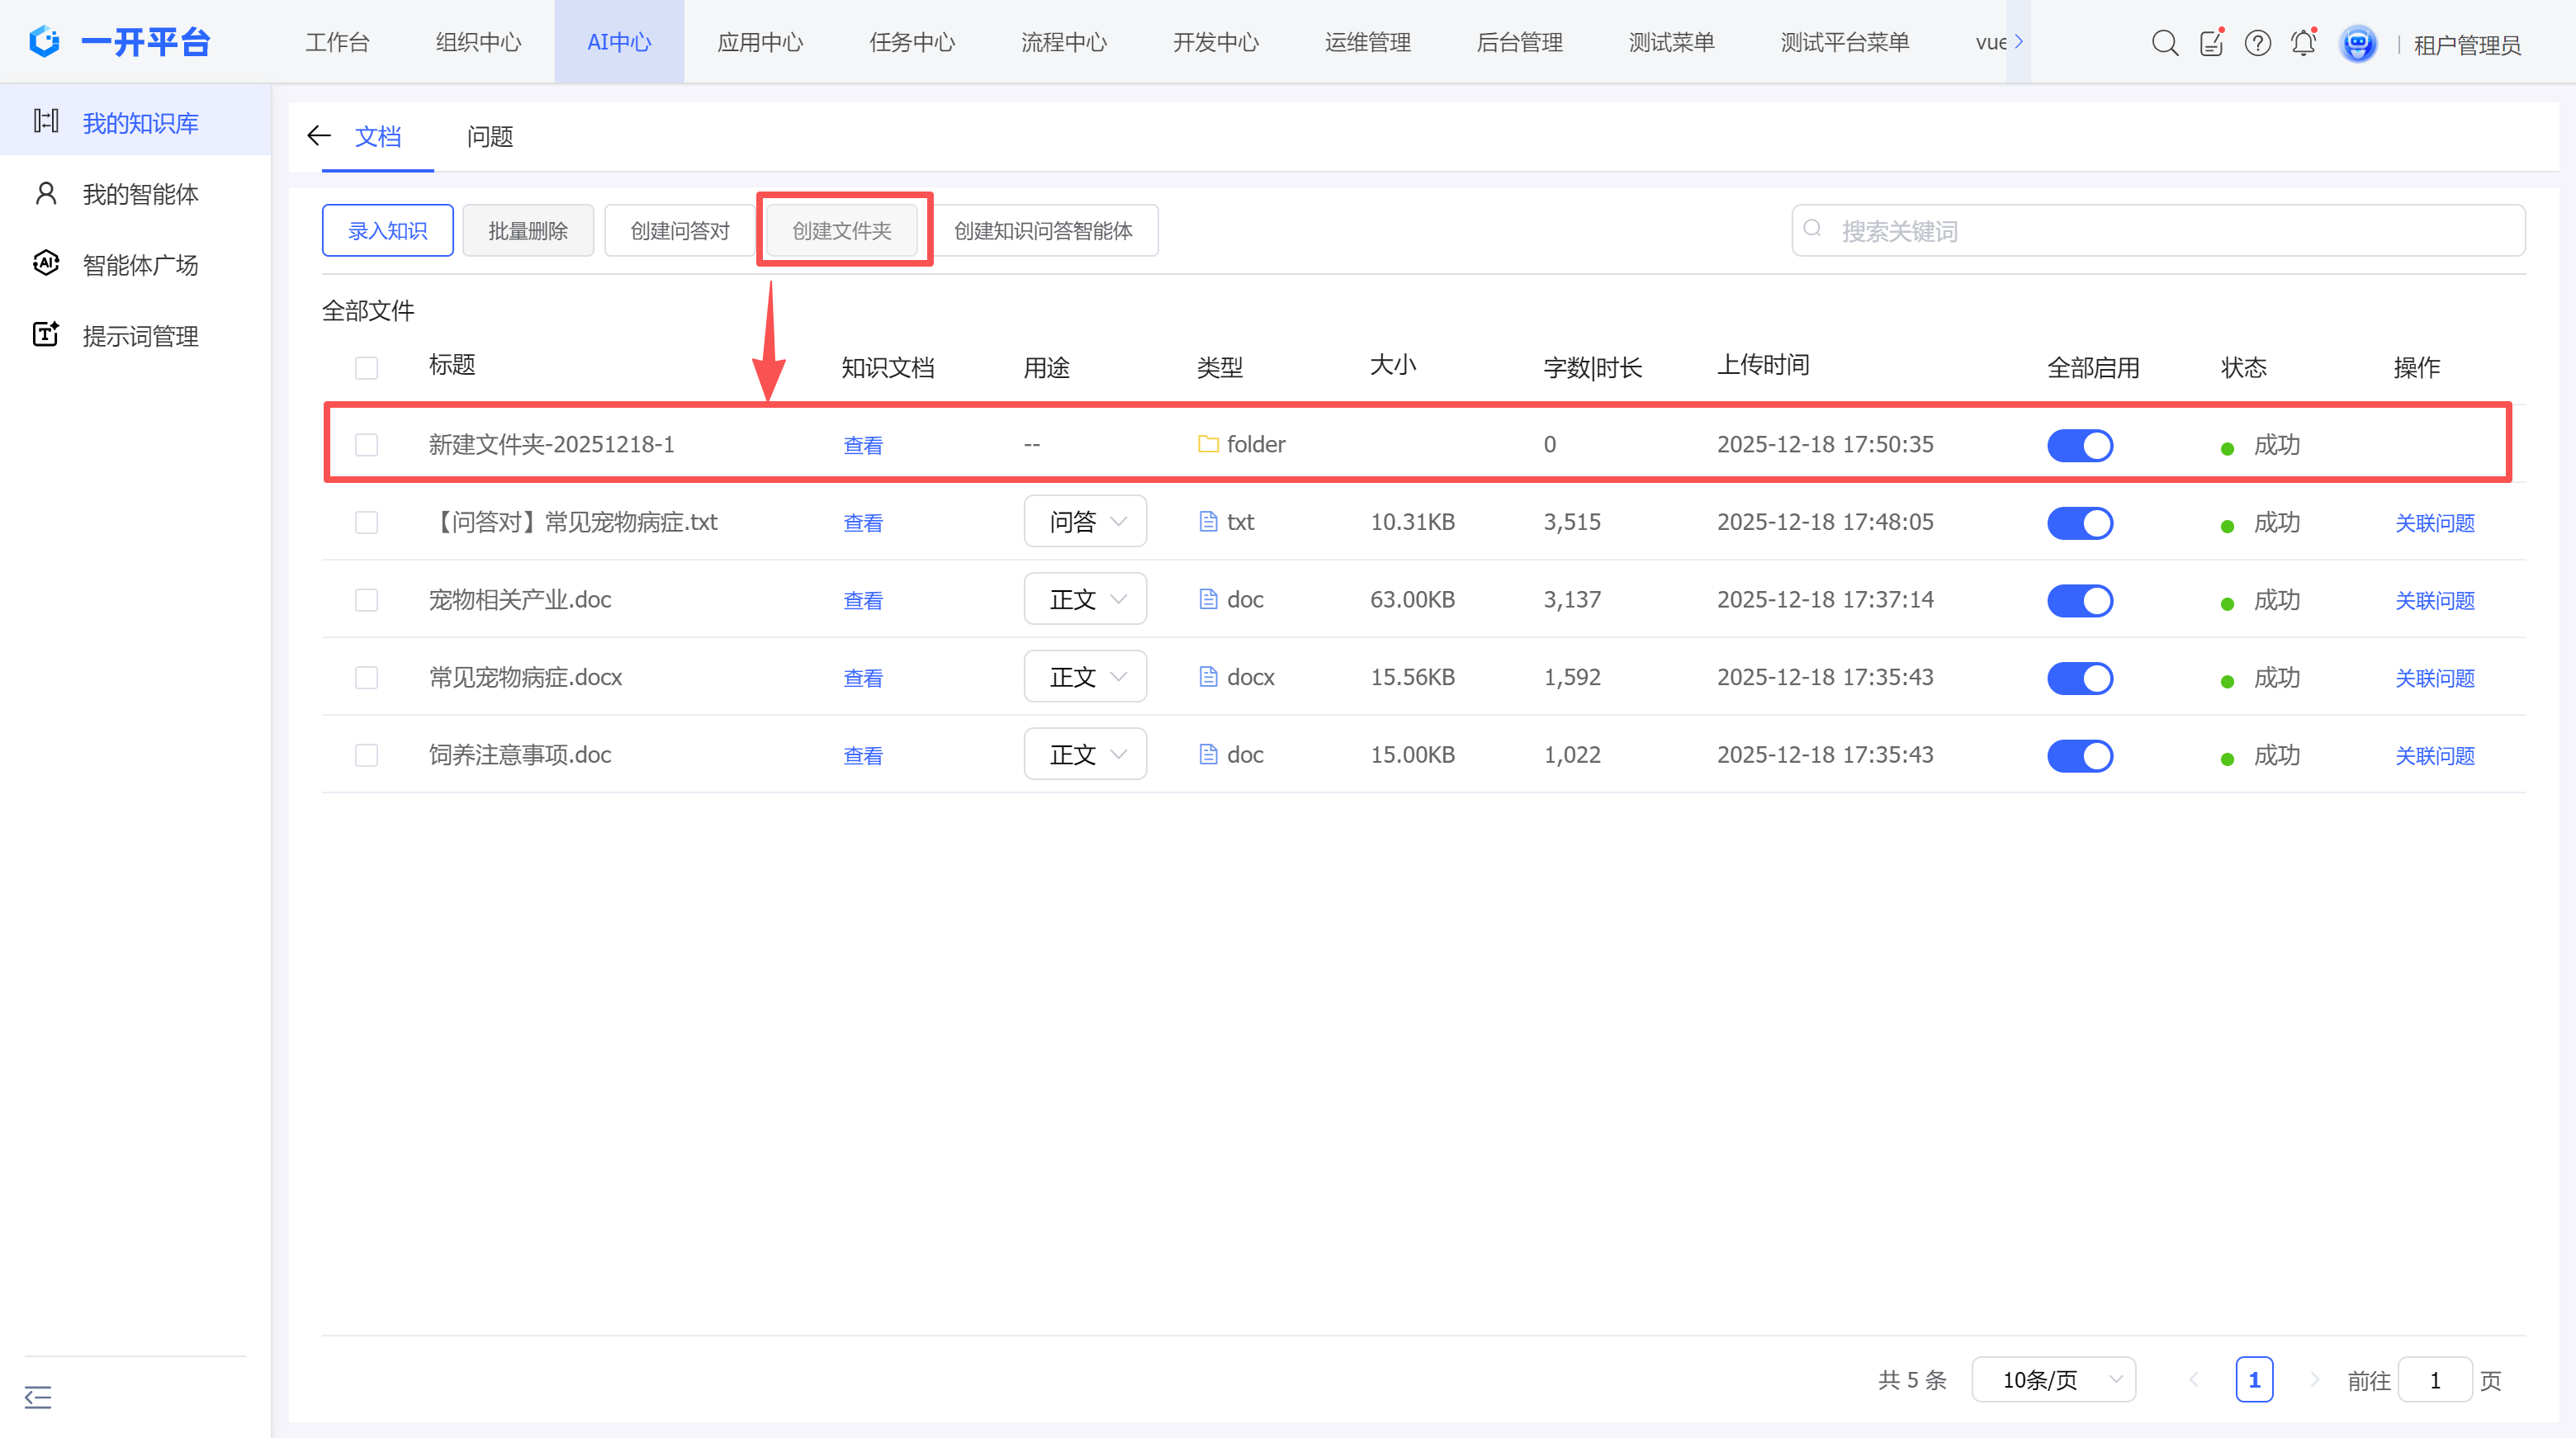This screenshot has height=1438, width=2576.
Task: Focus the 搜索关键词 search field
Action: click(x=2170, y=231)
